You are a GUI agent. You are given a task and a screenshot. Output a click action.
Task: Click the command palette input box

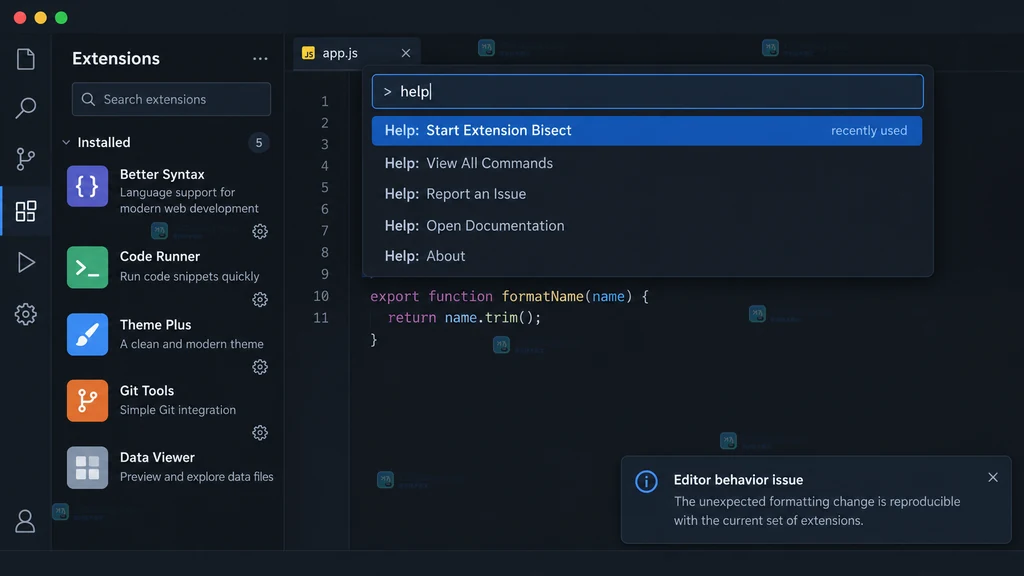(x=647, y=91)
